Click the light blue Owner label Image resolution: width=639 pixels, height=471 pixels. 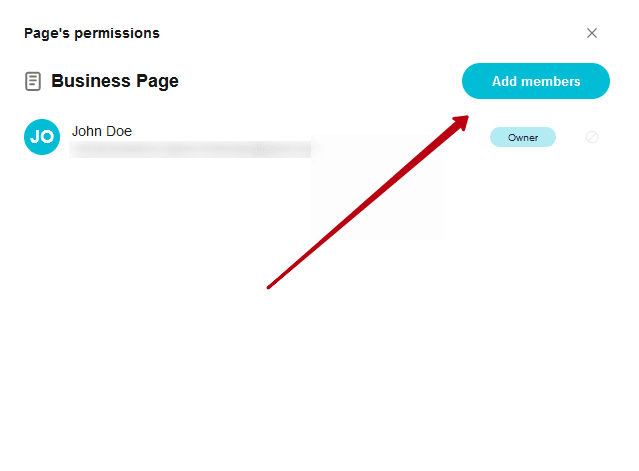[522, 137]
